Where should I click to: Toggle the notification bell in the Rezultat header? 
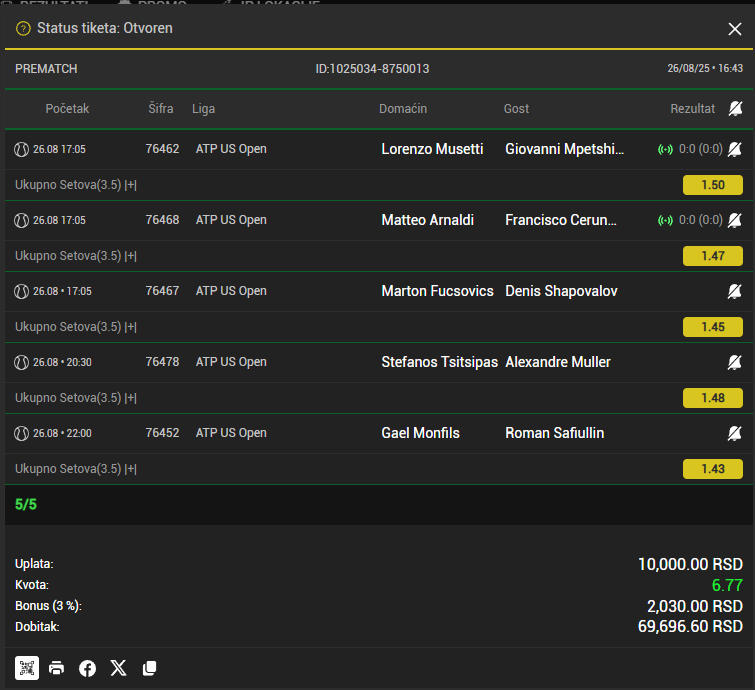click(x=735, y=109)
